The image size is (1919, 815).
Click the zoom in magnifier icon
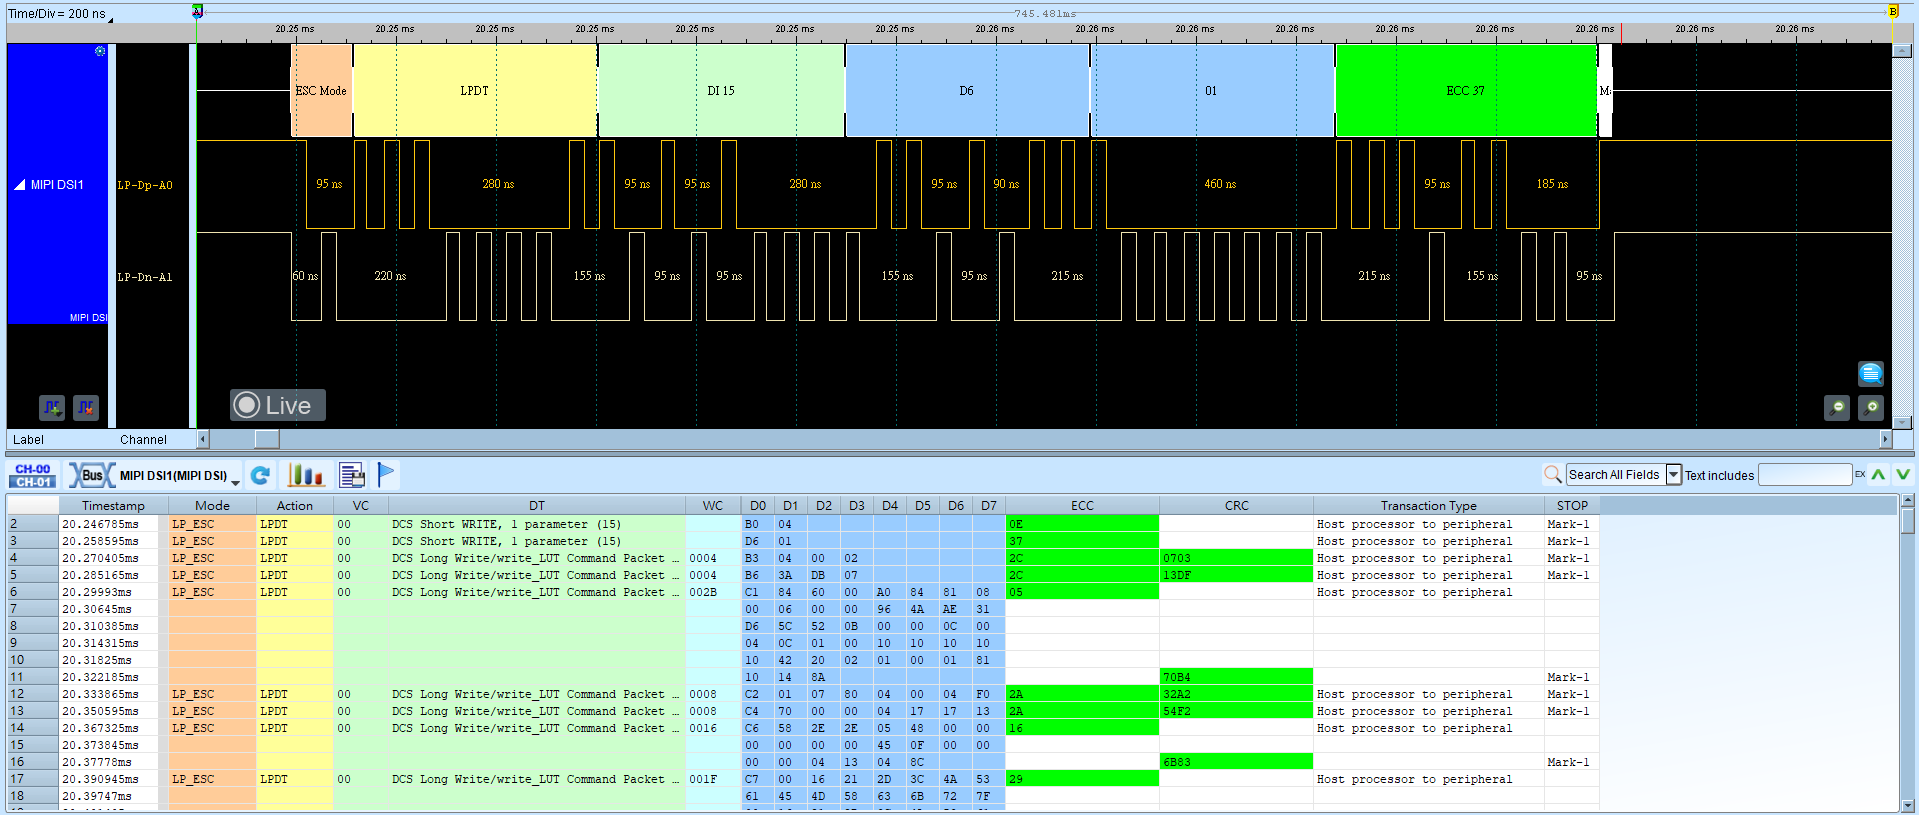click(x=1871, y=407)
